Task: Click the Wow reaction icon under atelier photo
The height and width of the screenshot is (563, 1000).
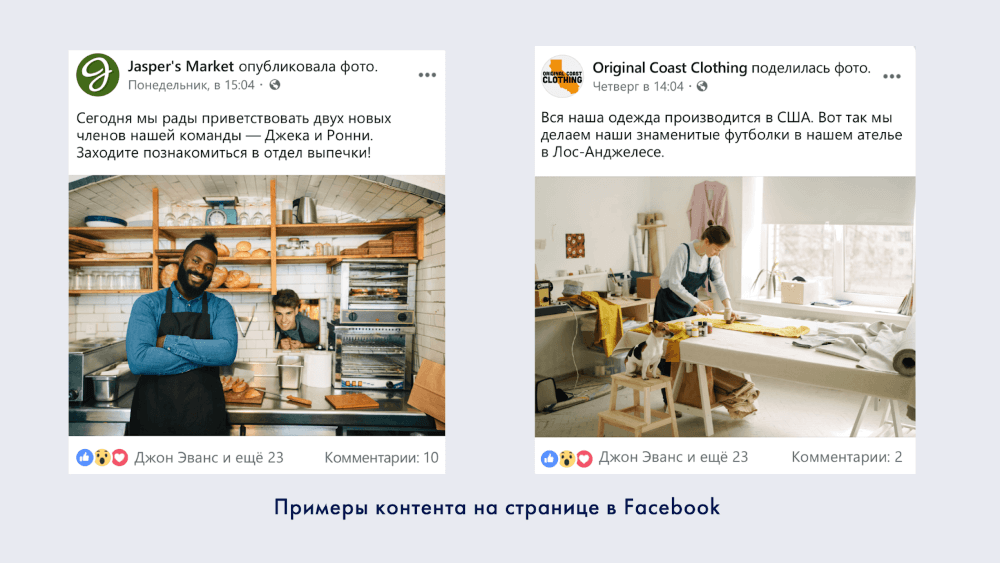Action: pyautogui.click(x=566, y=458)
